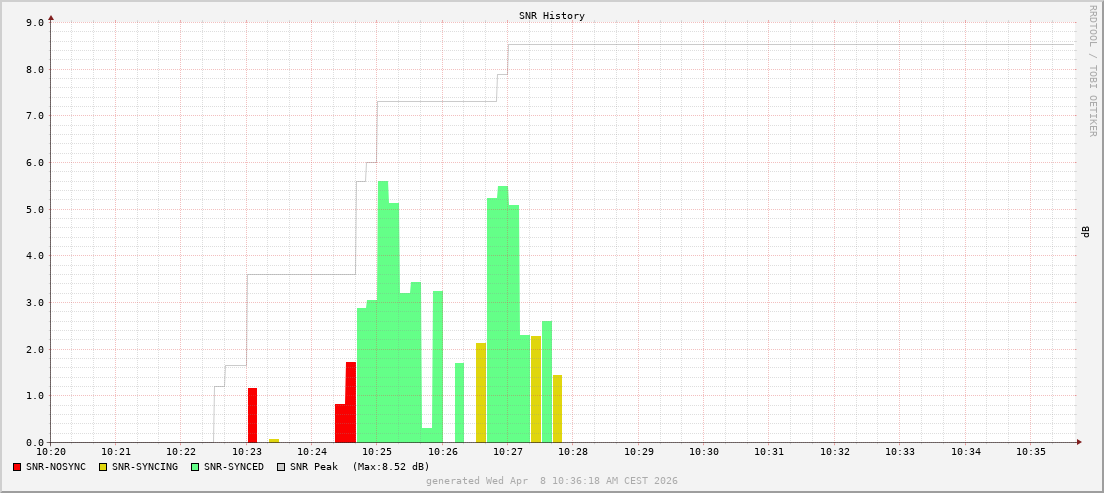Click the gray SNR Peak legend swatch
Screen dimensions: 1104x493
(x=281, y=467)
